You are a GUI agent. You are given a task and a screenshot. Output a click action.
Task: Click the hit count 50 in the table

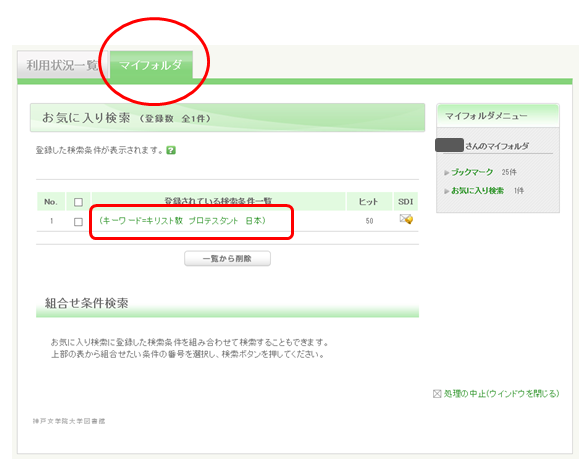369,221
